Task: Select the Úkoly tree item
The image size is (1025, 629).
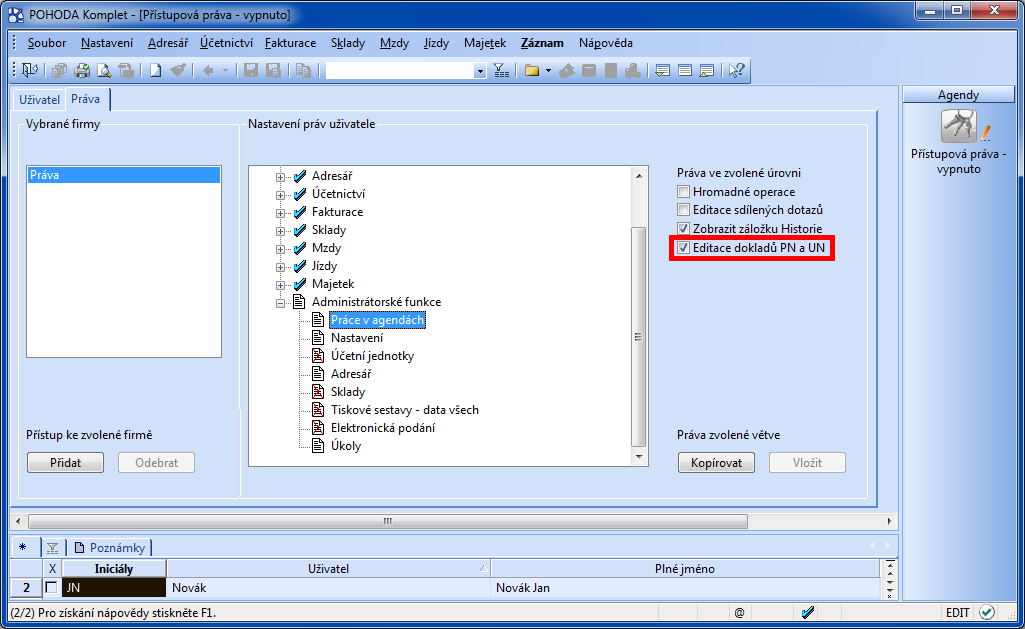Action: click(346, 446)
